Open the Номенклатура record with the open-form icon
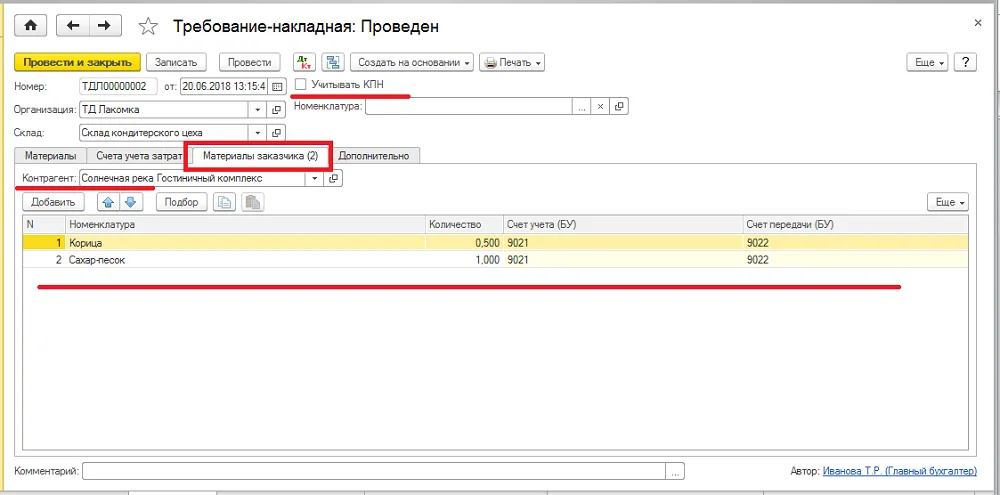 coord(619,107)
